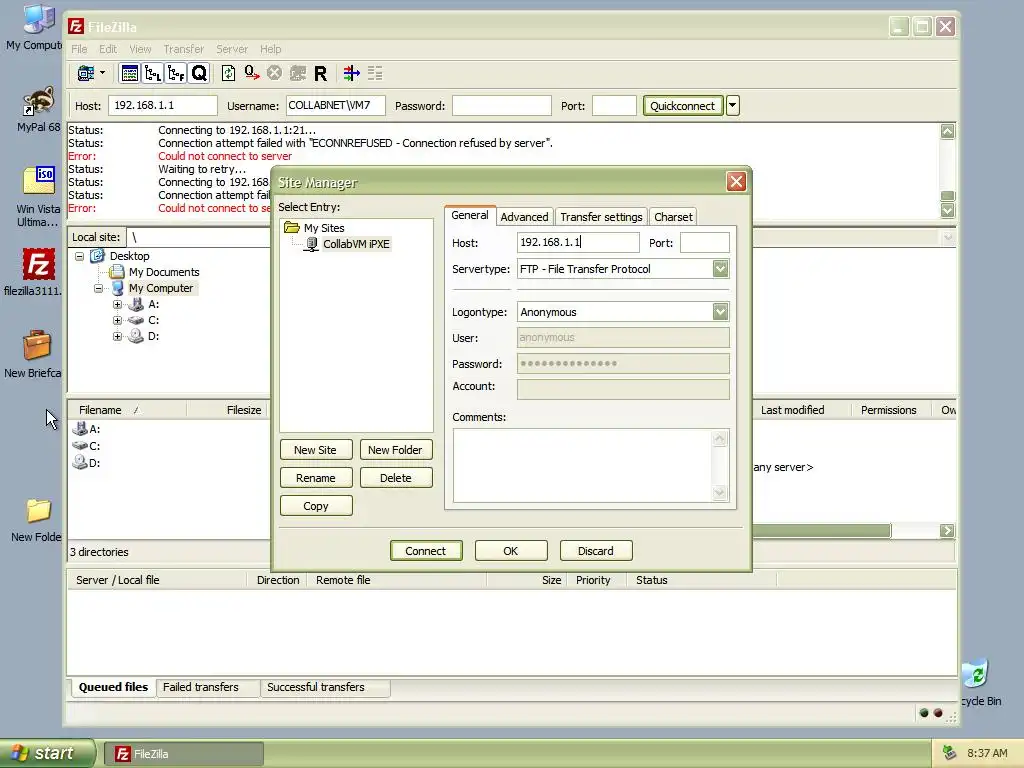Select My Documents in local tree
The width and height of the screenshot is (1024, 768).
click(163, 272)
